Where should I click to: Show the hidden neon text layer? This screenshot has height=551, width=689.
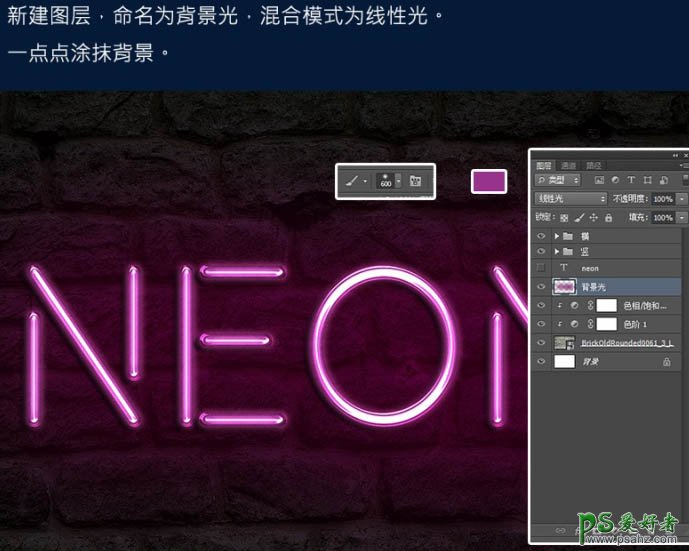click(541, 269)
